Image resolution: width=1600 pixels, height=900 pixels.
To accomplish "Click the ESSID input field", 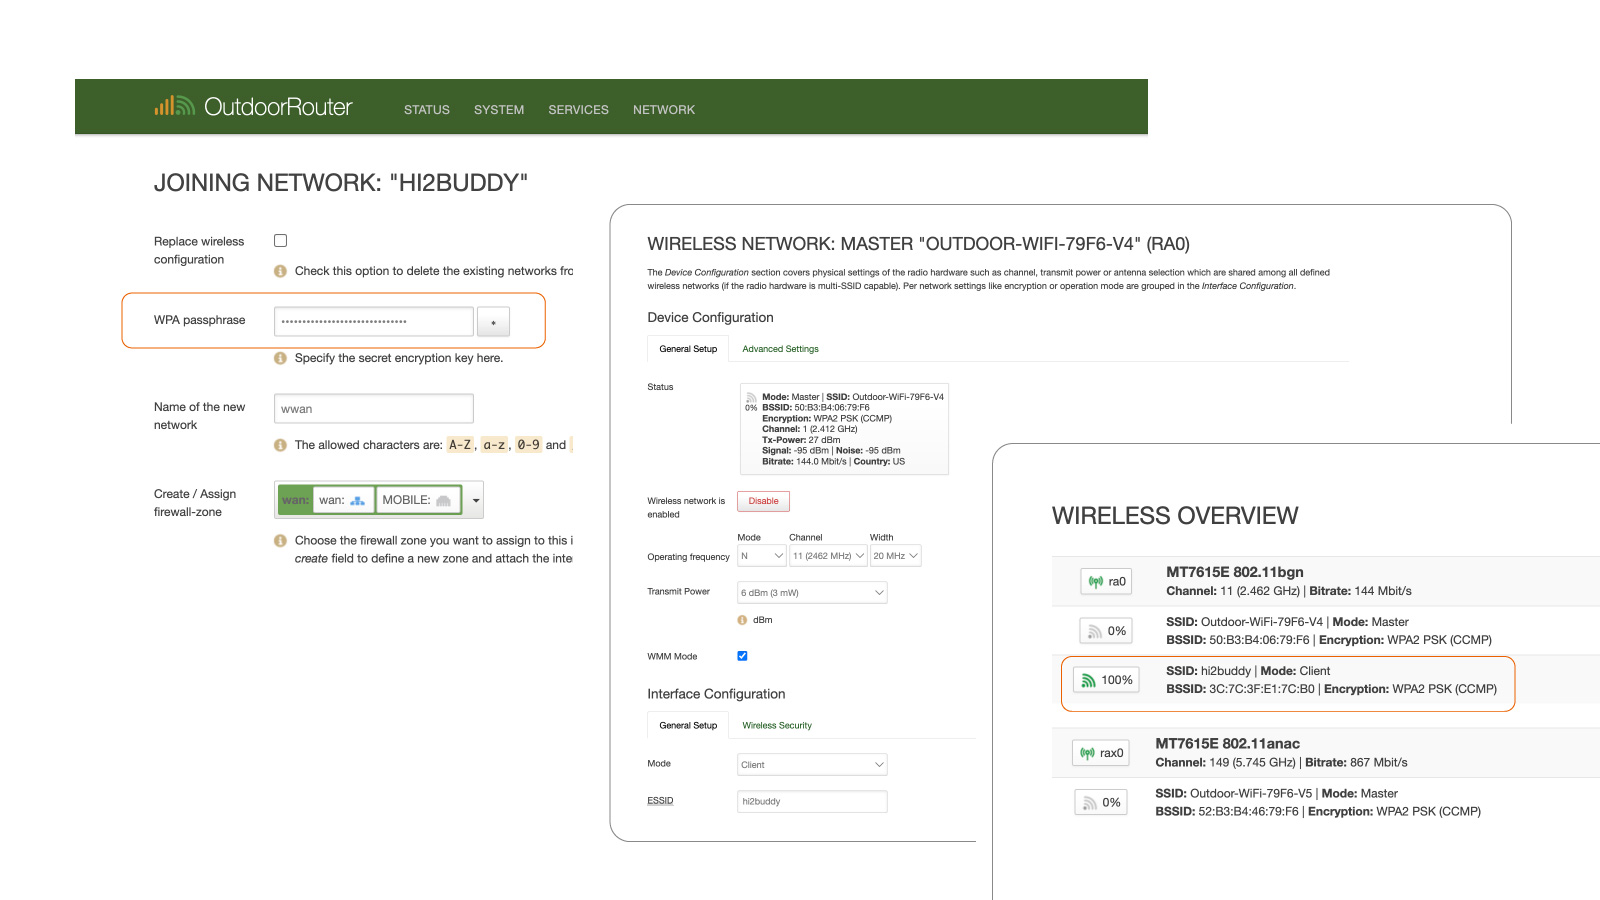I will [812, 802].
